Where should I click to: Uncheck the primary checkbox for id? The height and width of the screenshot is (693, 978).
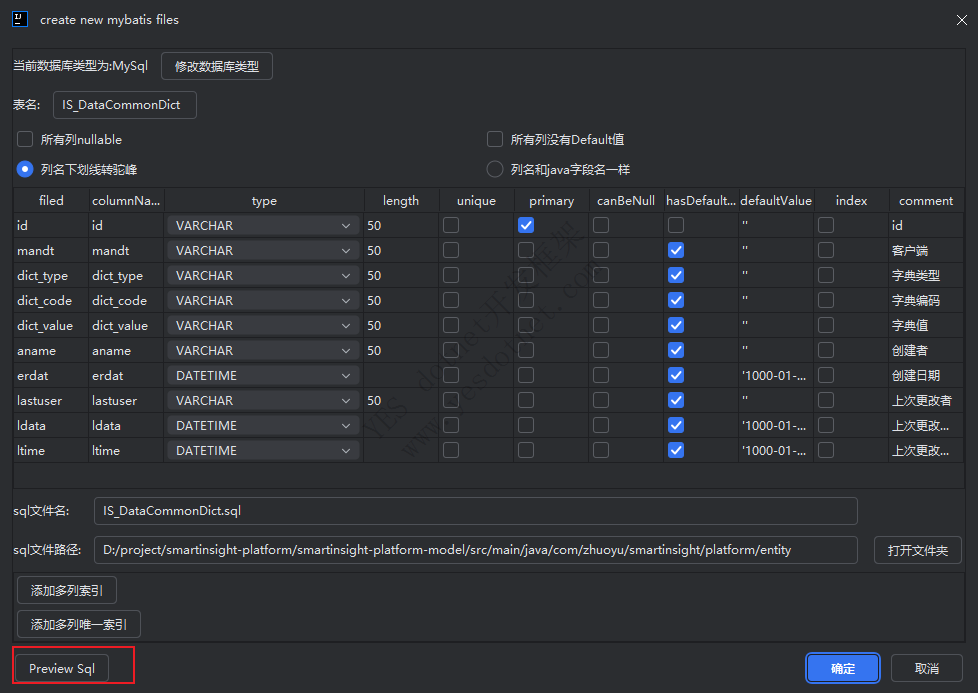coord(526,225)
